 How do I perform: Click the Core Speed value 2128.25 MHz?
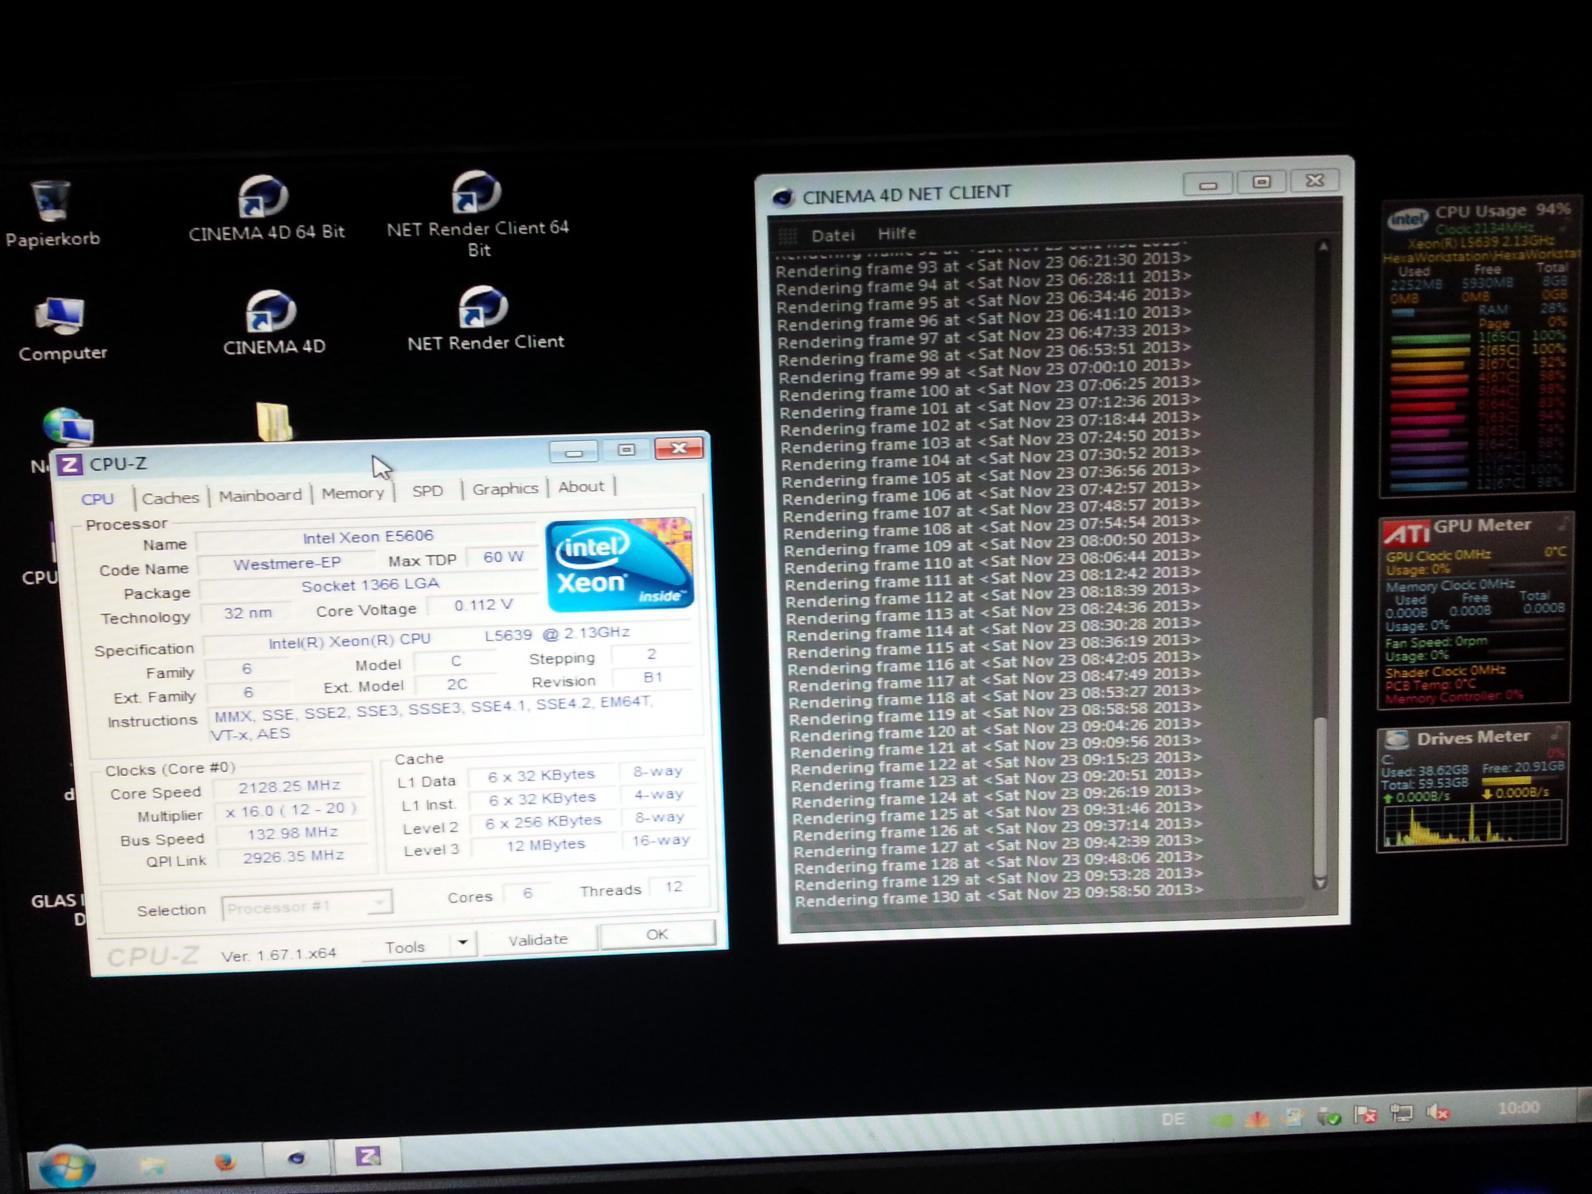289,787
